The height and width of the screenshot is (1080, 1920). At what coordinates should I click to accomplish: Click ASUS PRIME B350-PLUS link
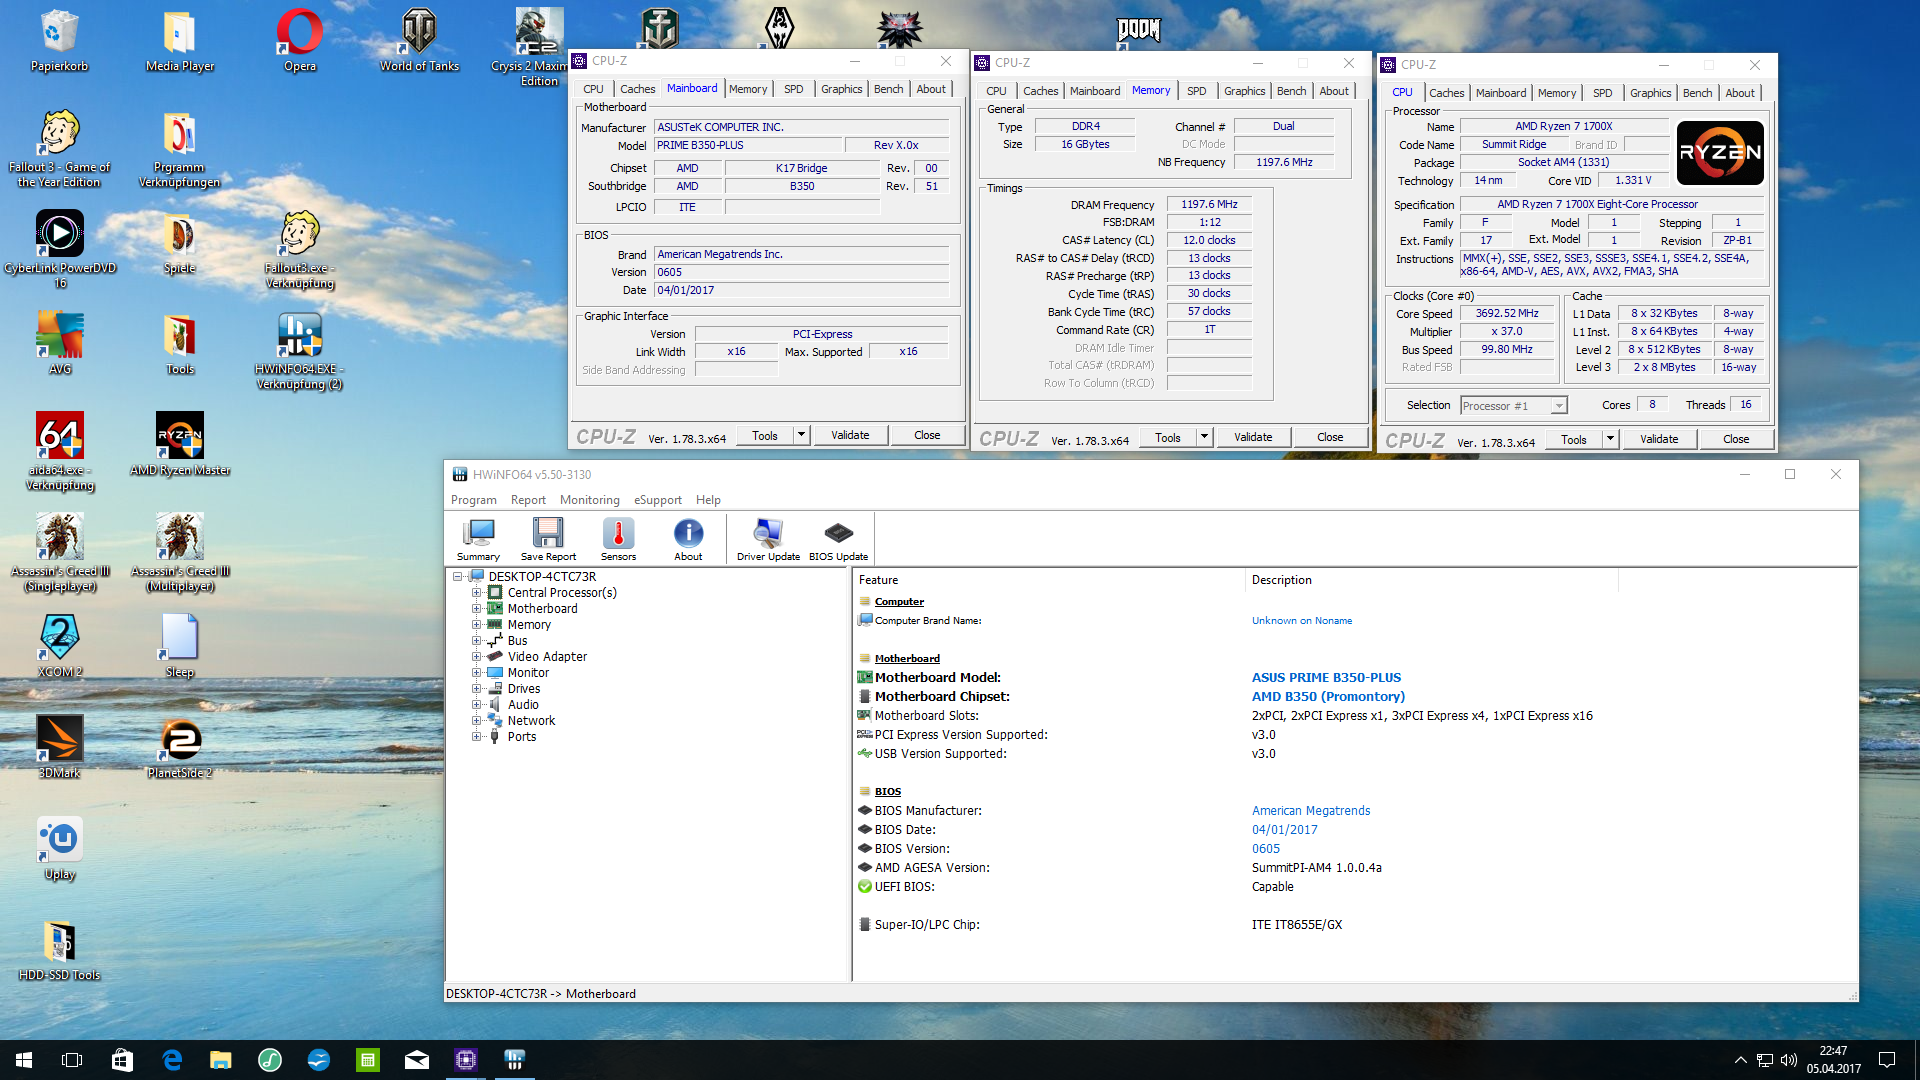(x=1326, y=678)
